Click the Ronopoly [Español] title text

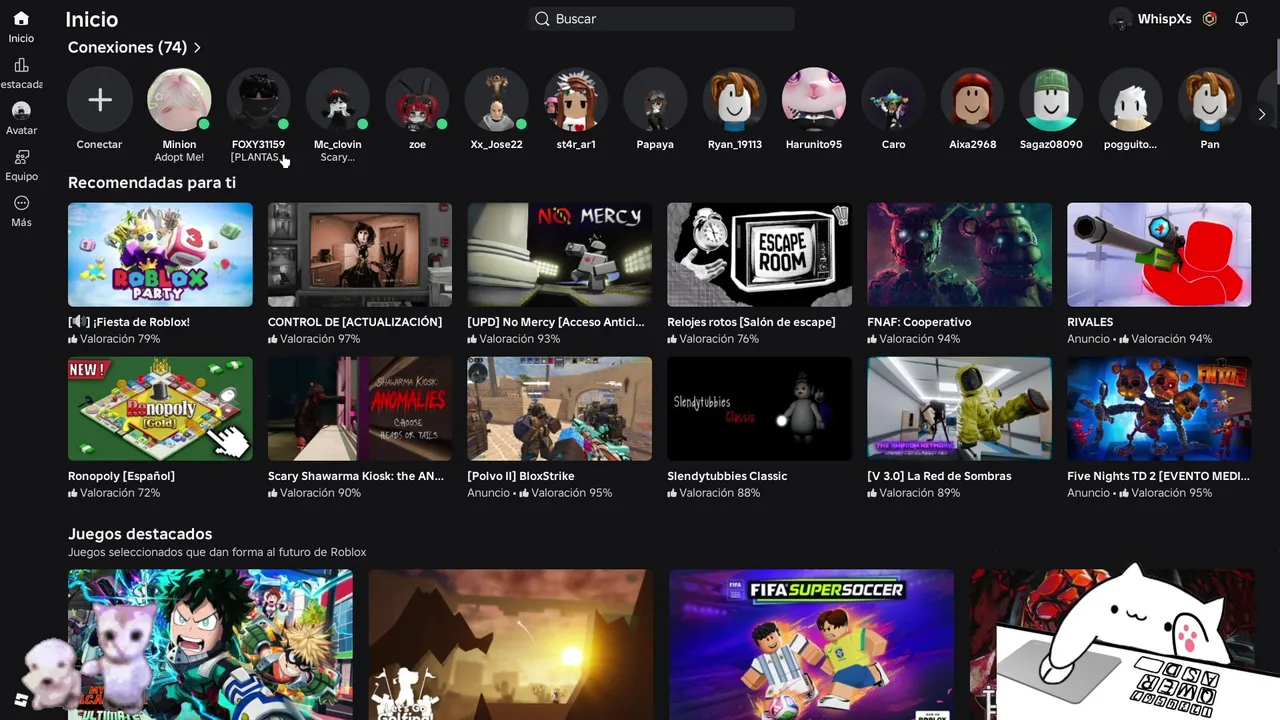(121, 476)
